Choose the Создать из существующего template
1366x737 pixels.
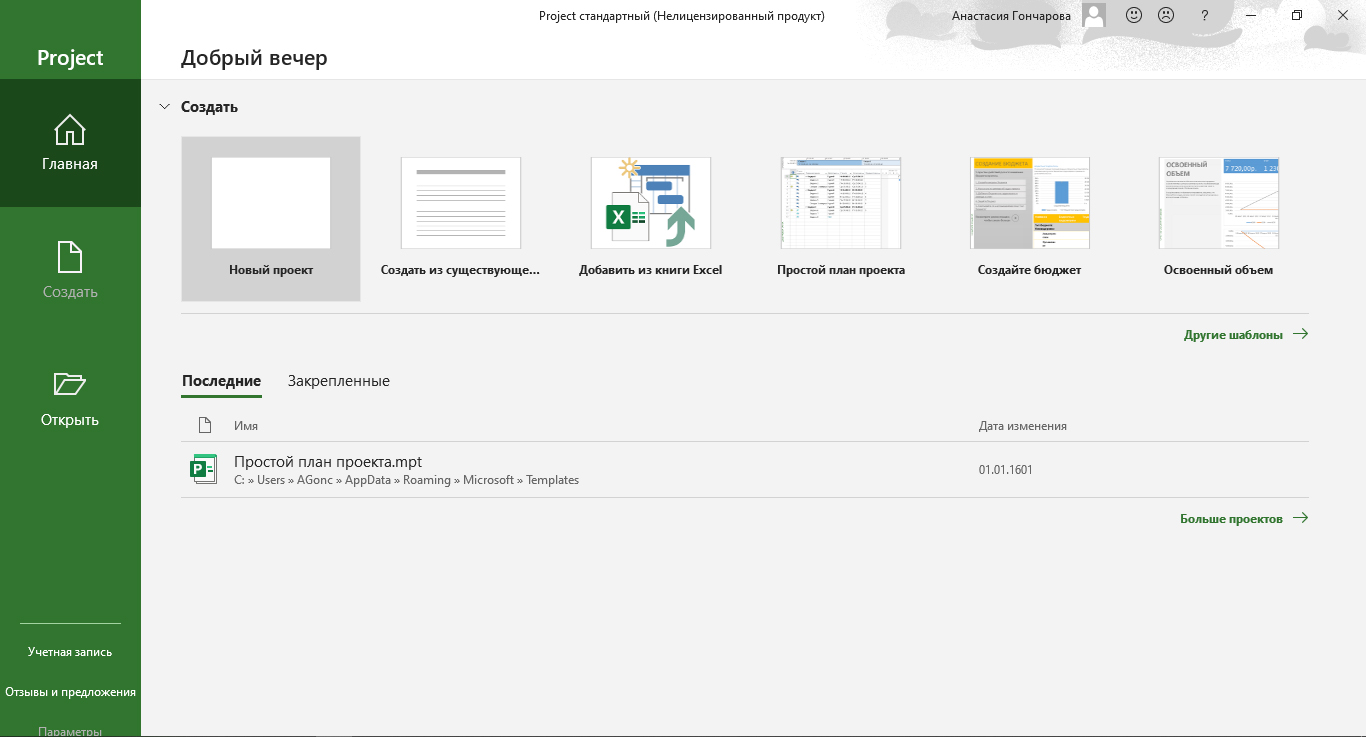(461, 218)
